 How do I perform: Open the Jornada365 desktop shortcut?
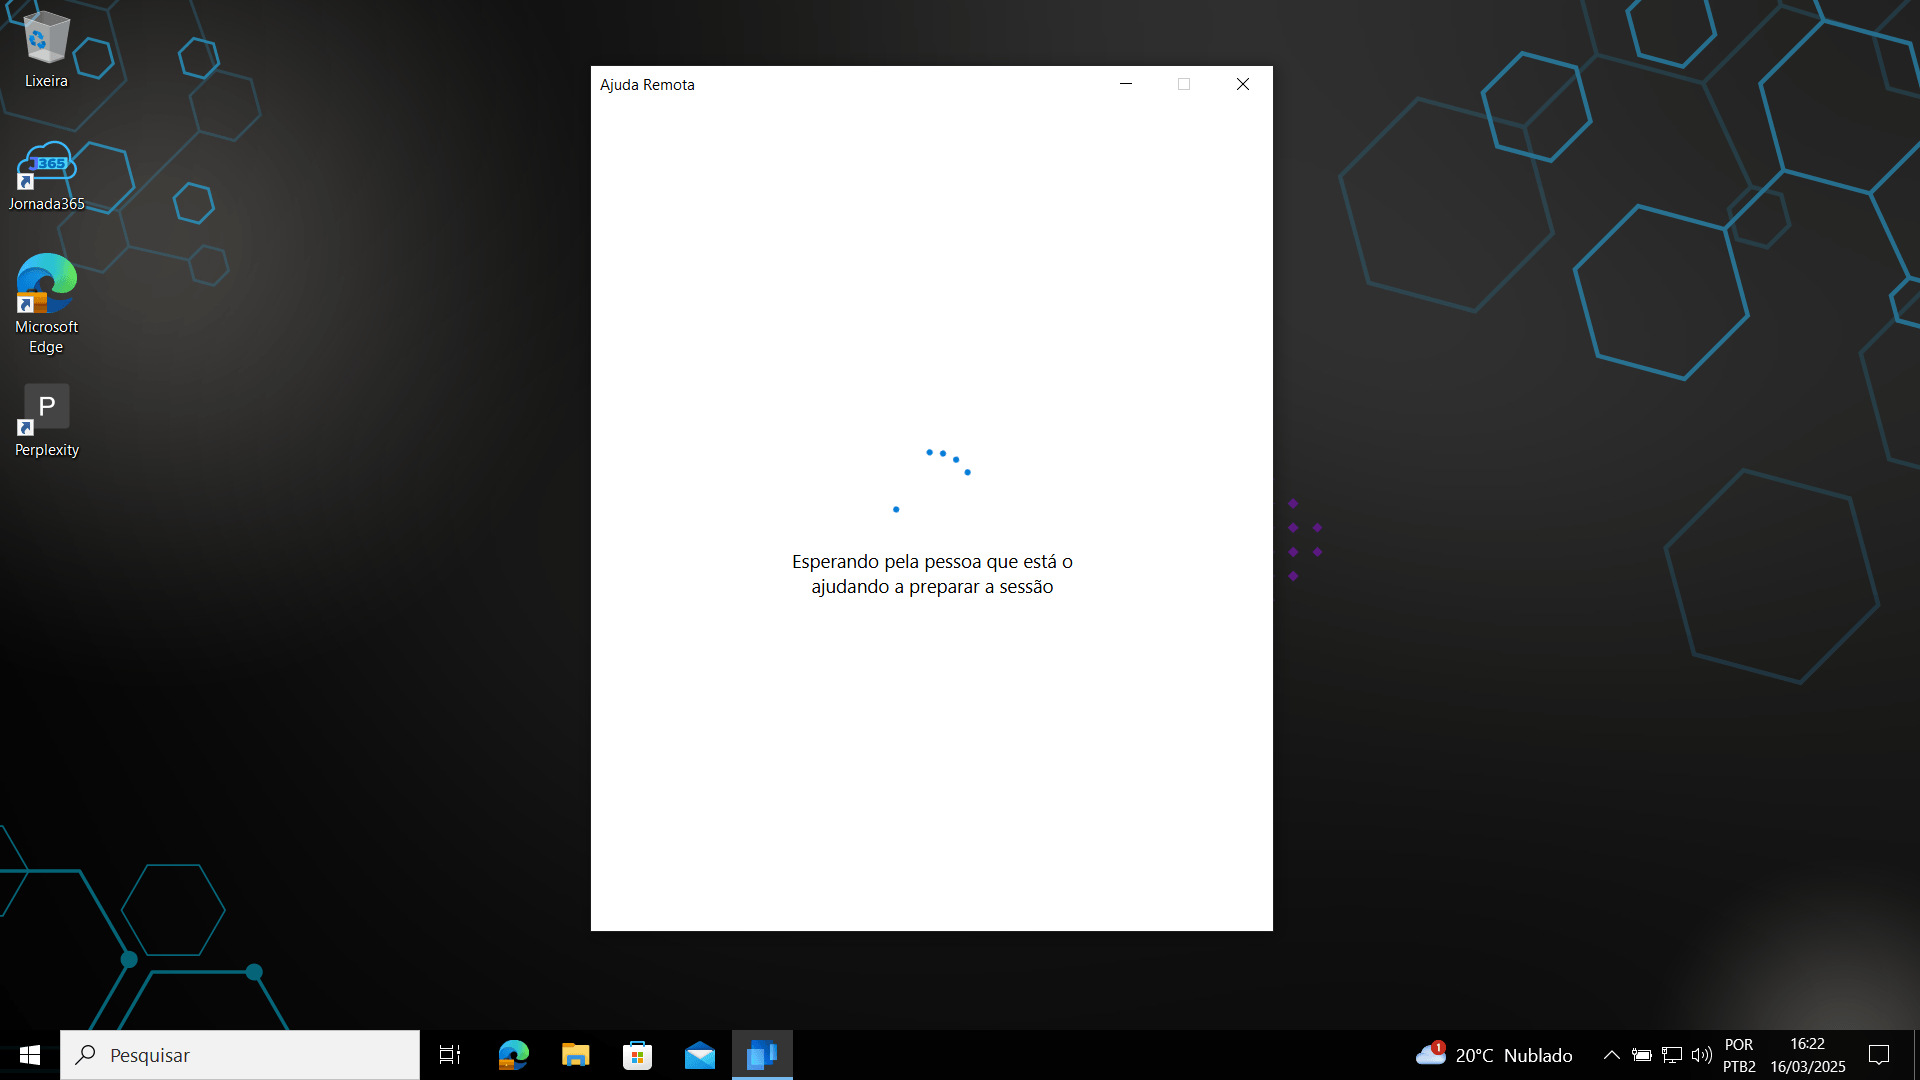click(x=46, y=177)
